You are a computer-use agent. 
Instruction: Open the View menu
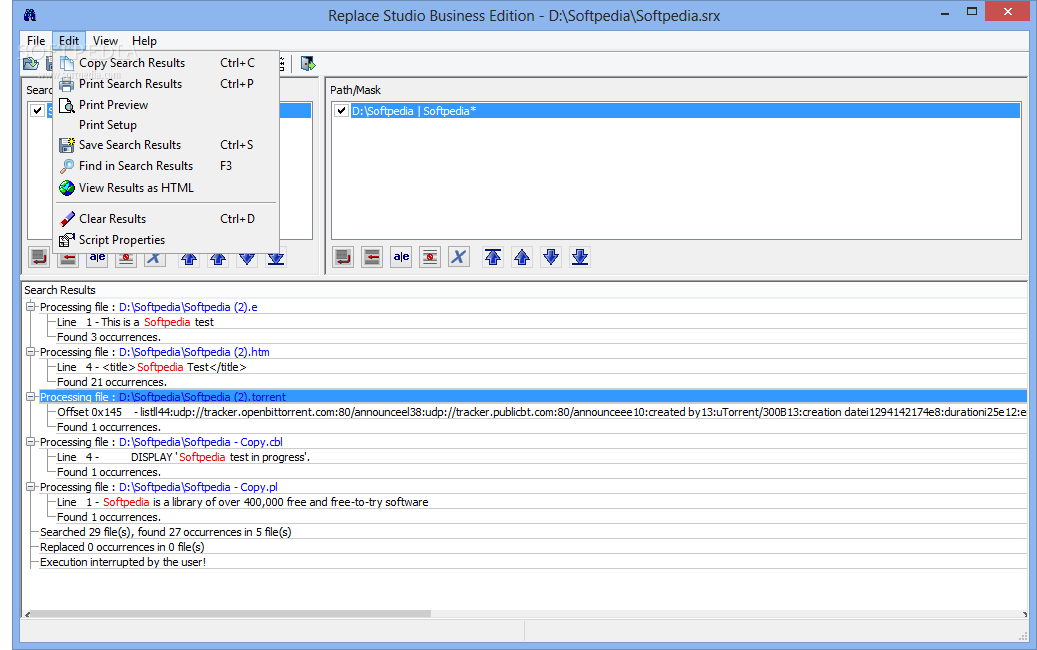click(105, 41)
